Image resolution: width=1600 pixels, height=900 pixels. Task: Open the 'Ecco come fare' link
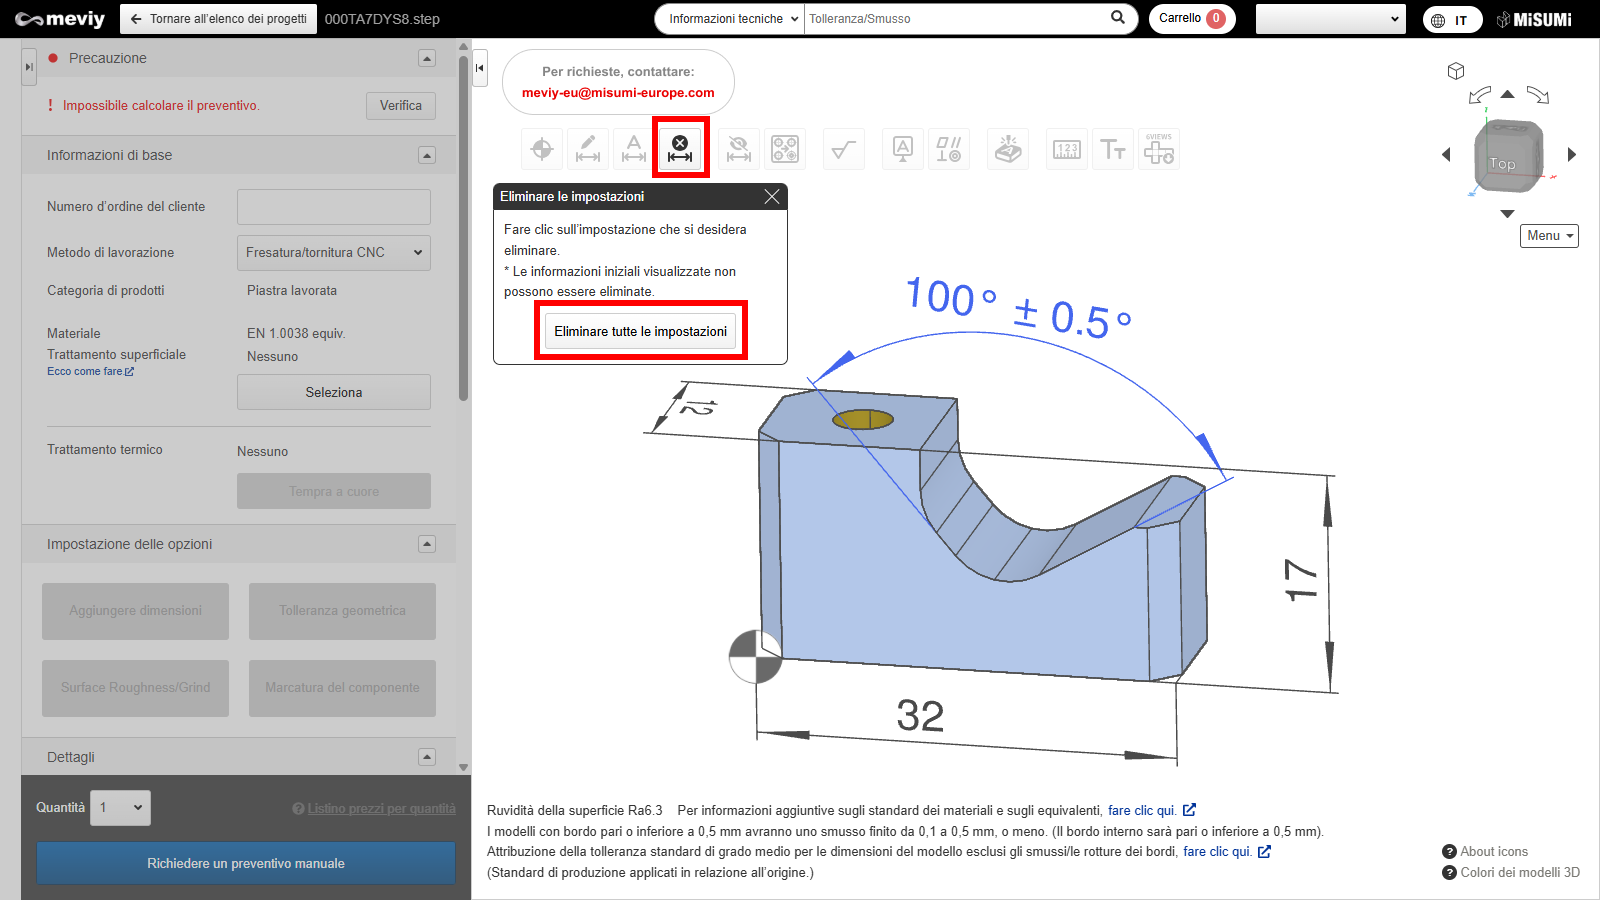click(90, 372)
